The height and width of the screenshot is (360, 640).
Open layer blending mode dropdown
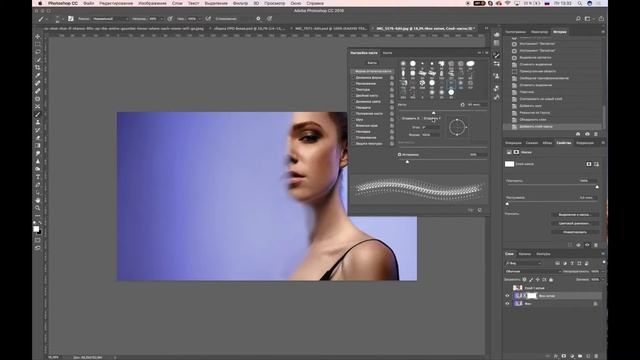(532, 271)
